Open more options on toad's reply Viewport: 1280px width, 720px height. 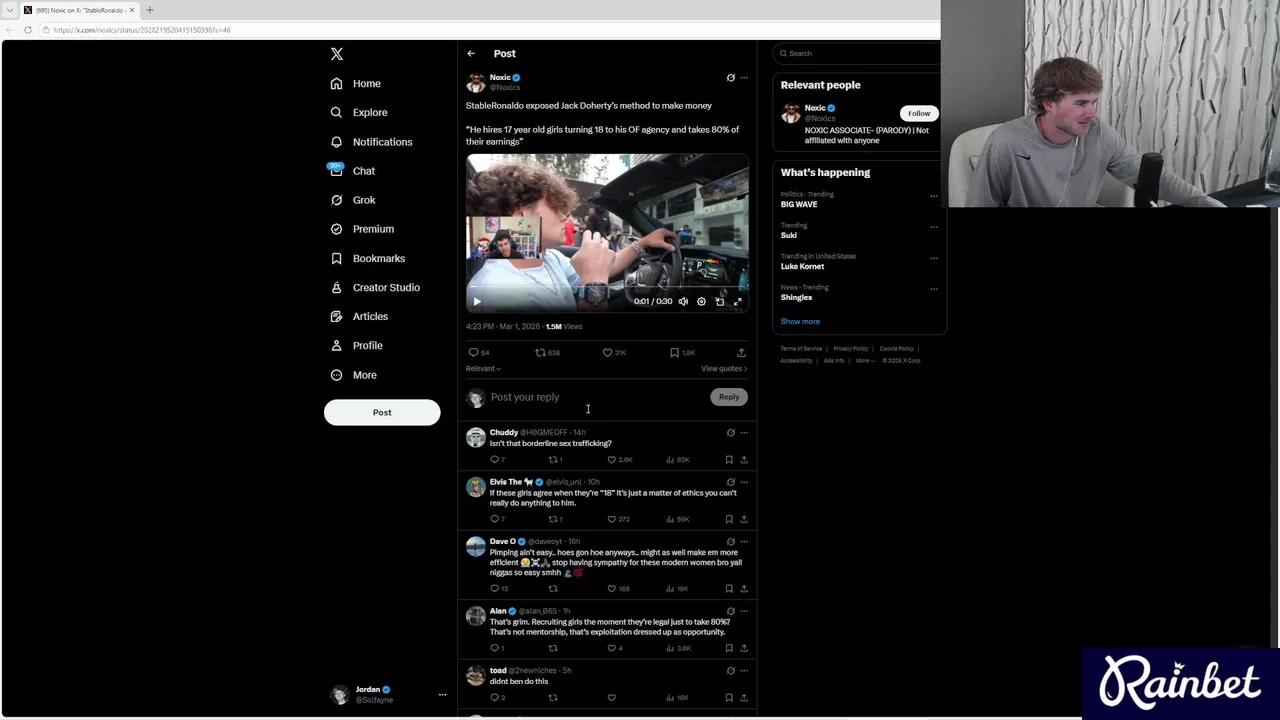pos(743,671)
